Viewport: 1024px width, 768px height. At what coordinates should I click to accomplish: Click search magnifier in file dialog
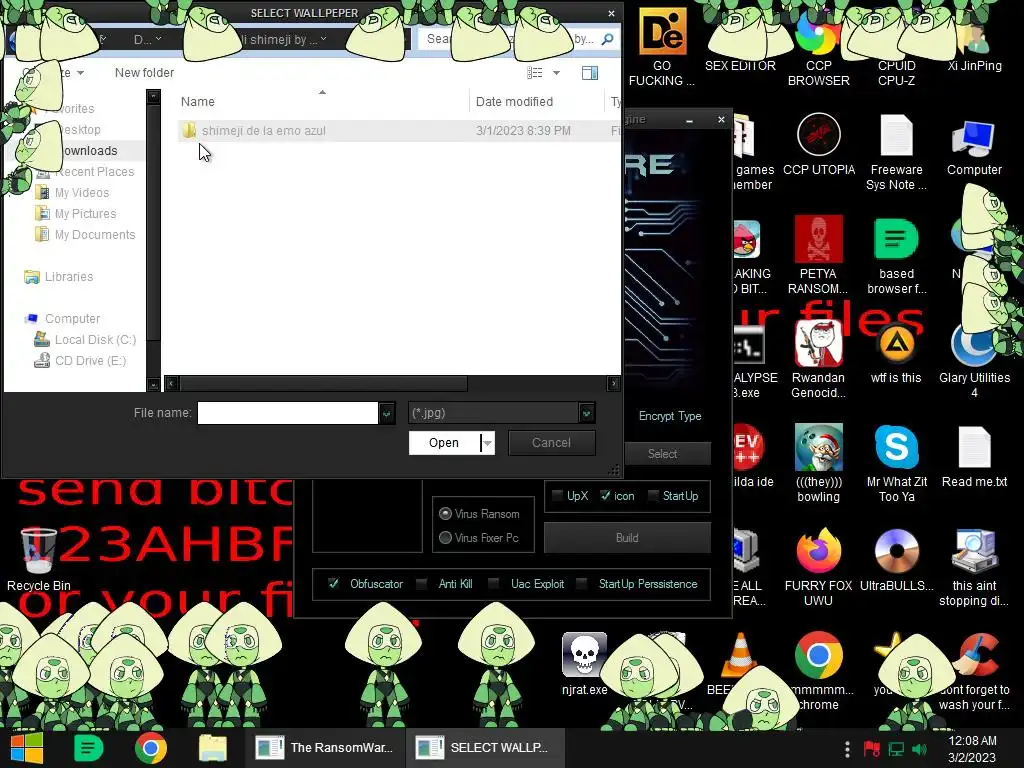pos(607,39)
